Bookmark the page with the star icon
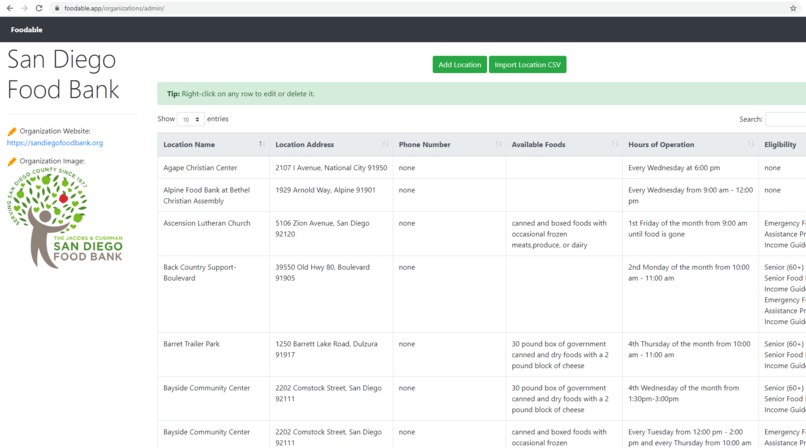 point(793,8)
